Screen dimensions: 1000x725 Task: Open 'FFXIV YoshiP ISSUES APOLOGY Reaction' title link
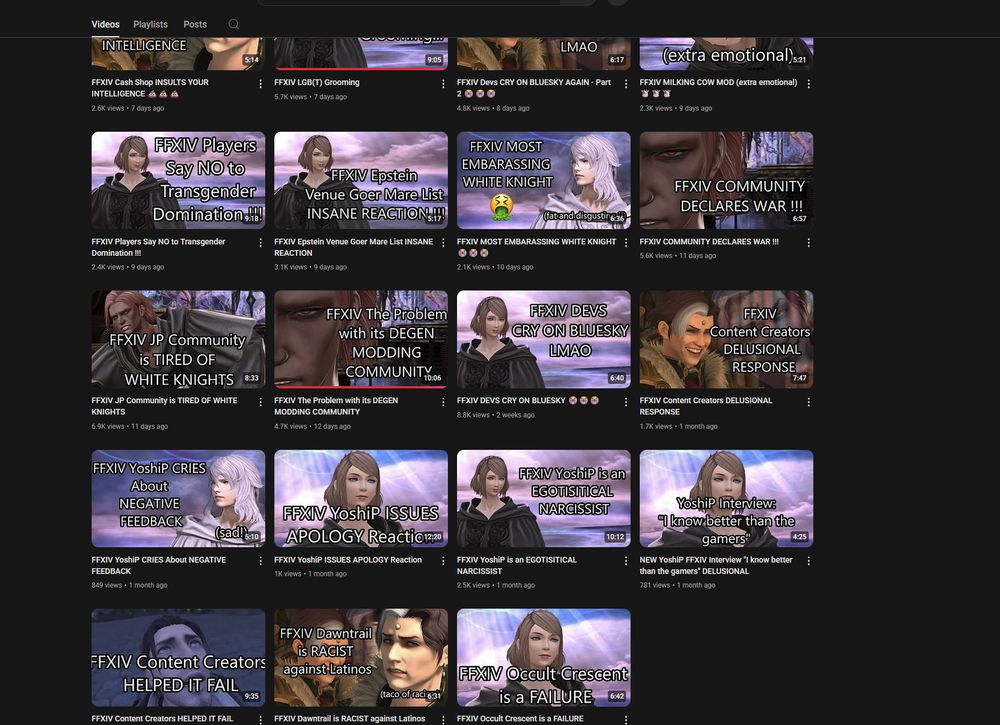click(348, 560)
